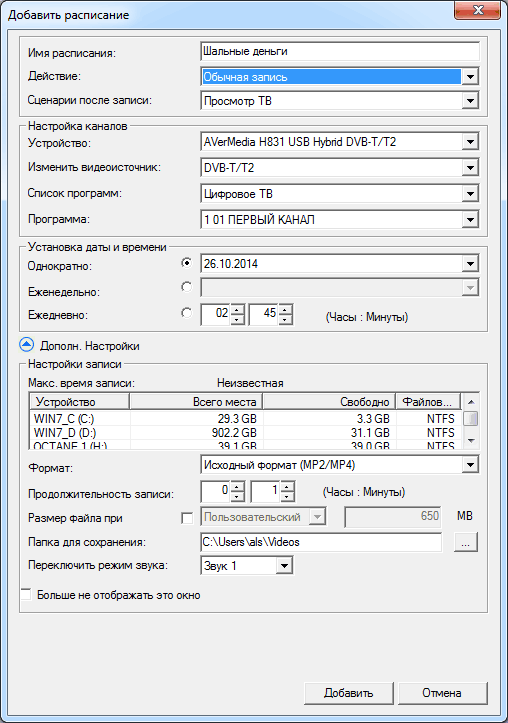The image size is (508, 723).
Task: Click the Добавить button
Action: point(349,693)
